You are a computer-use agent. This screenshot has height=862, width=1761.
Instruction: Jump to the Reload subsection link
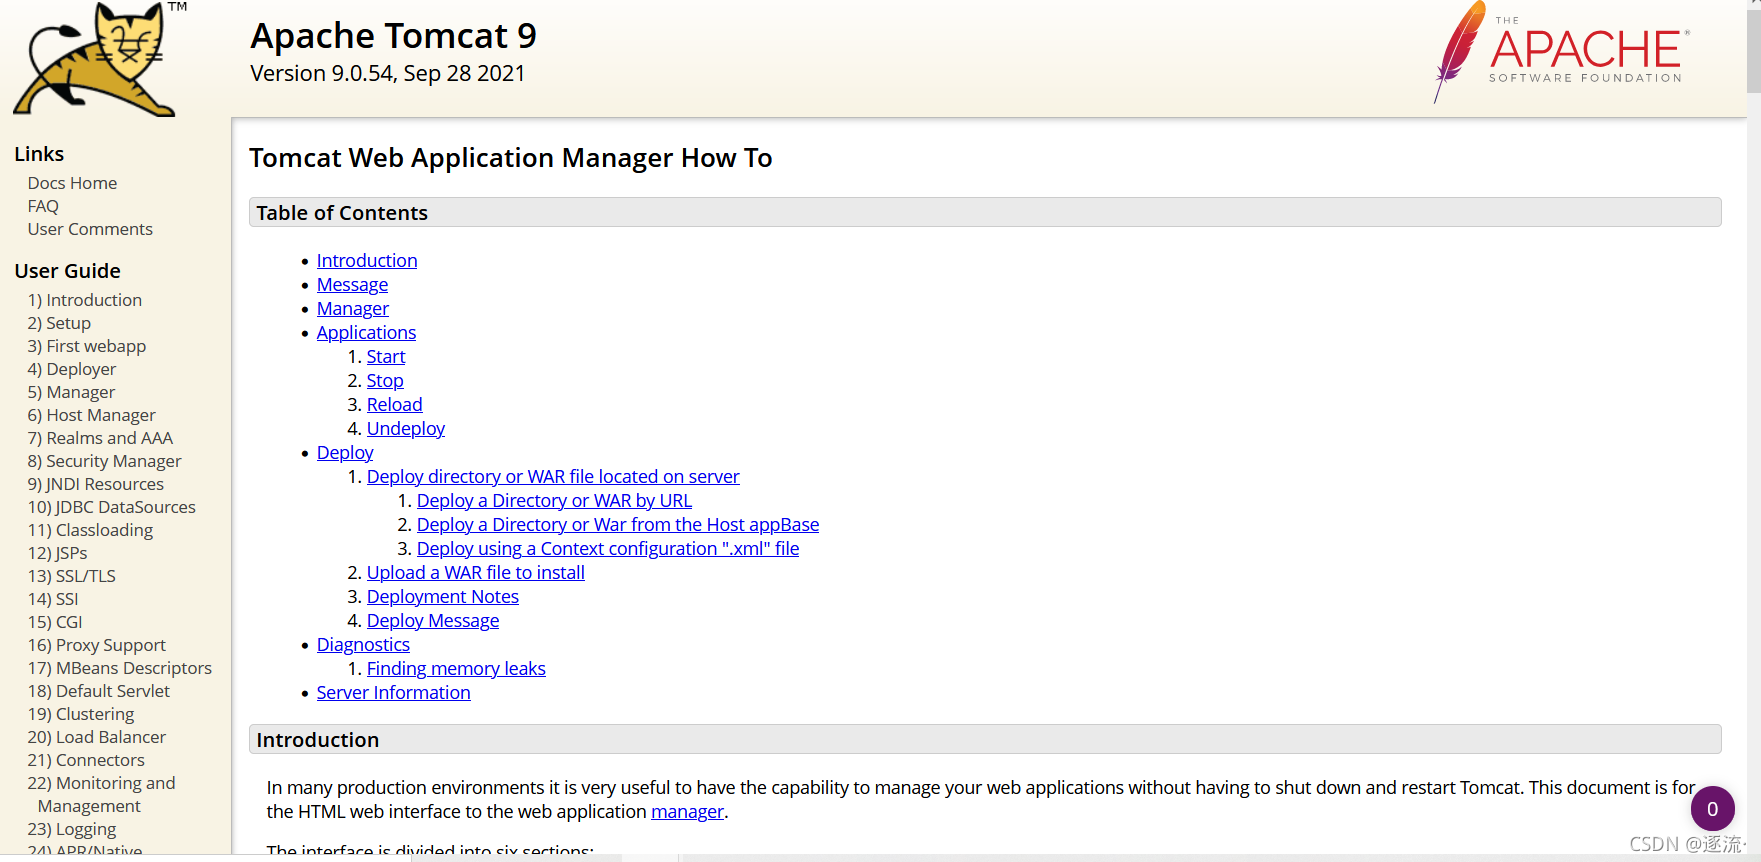[395, 405]
